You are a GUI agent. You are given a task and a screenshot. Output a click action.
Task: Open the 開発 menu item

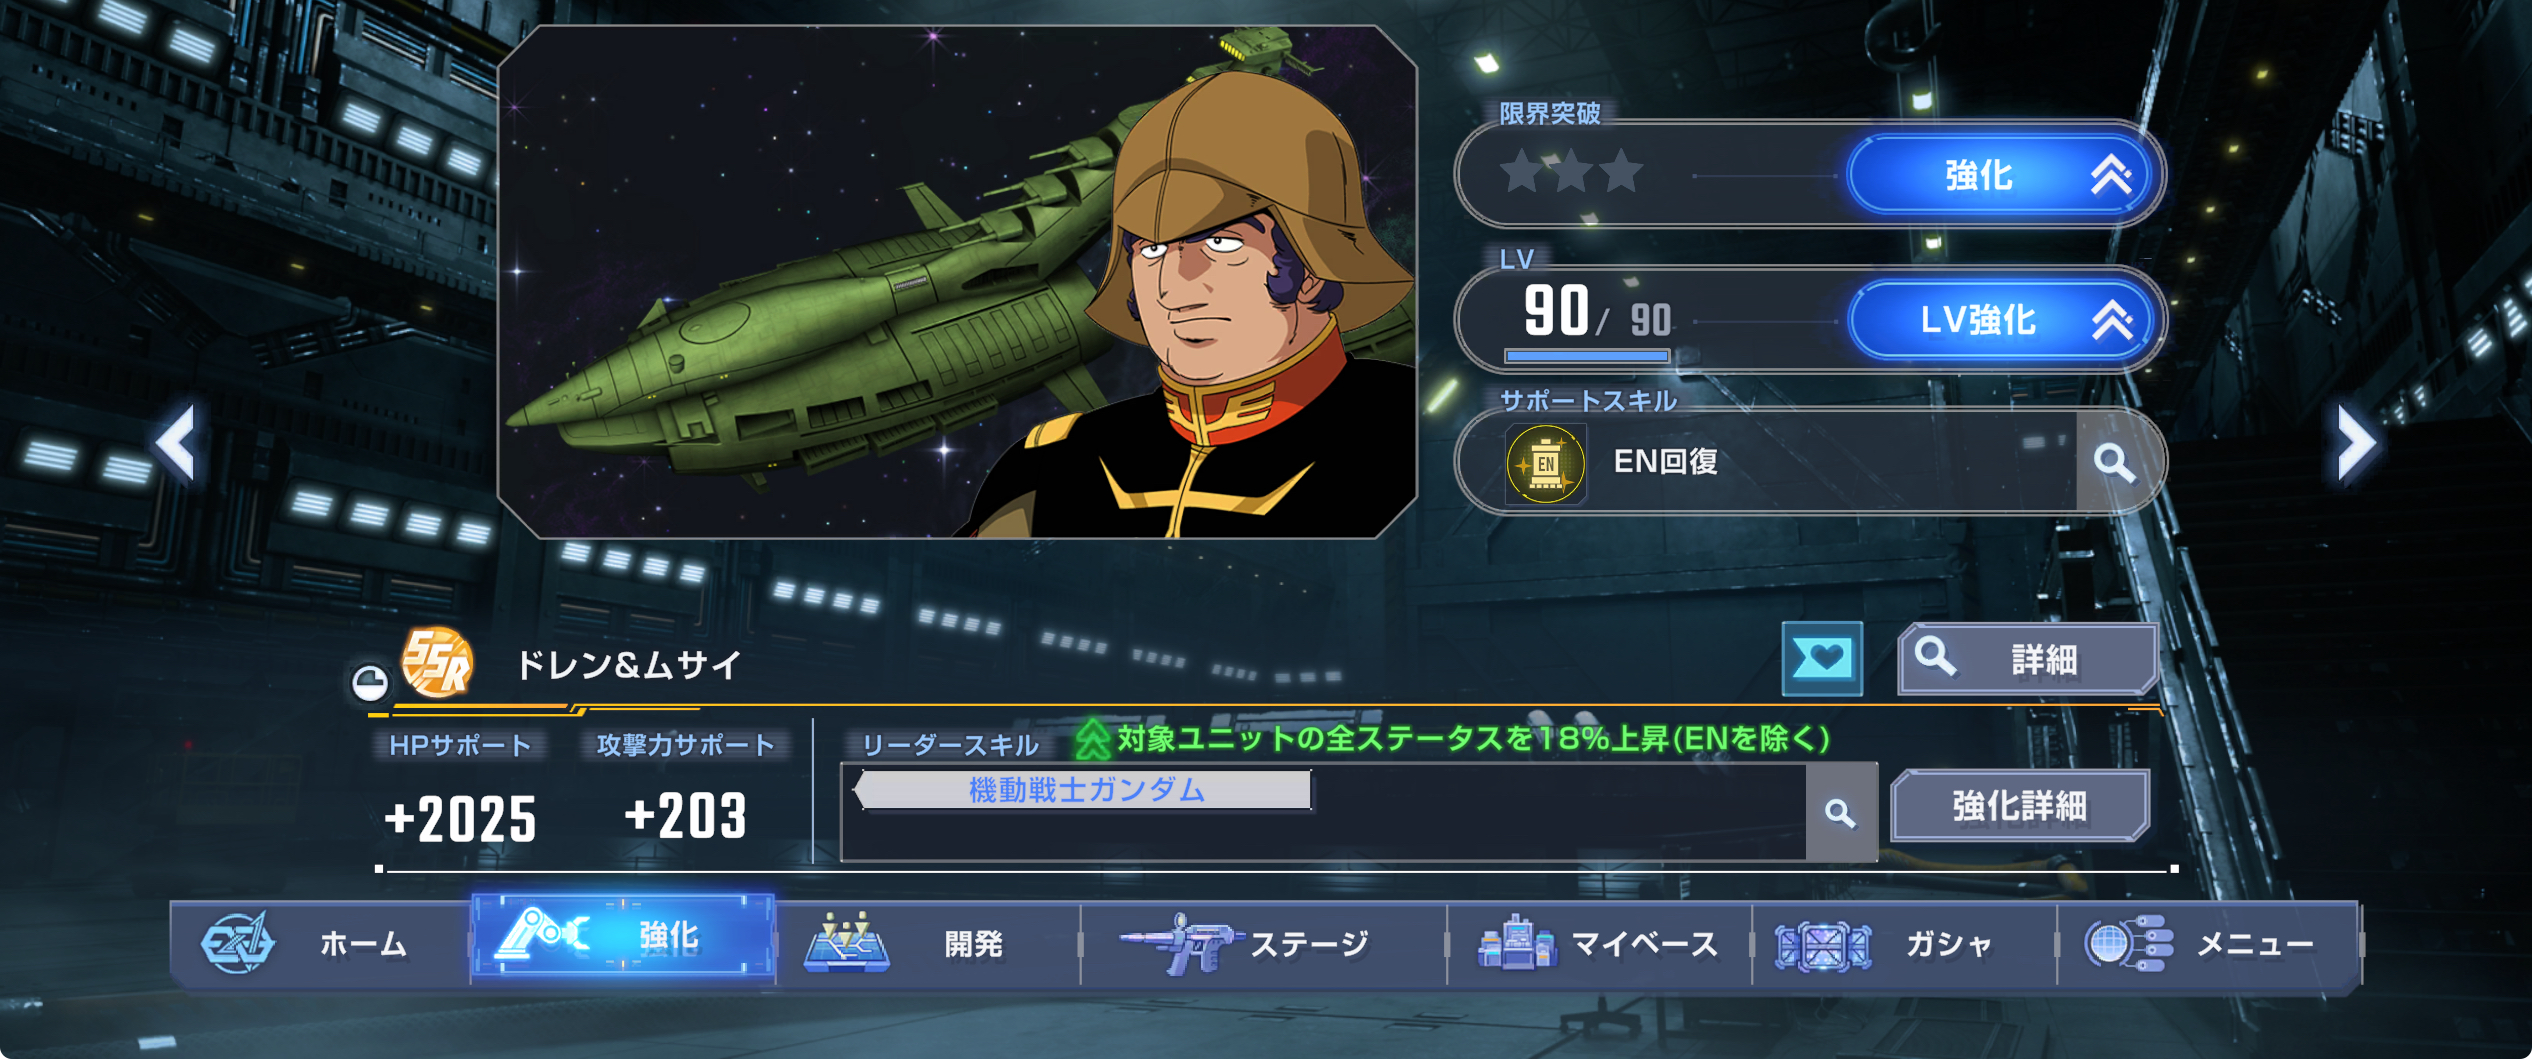[928, 943]
